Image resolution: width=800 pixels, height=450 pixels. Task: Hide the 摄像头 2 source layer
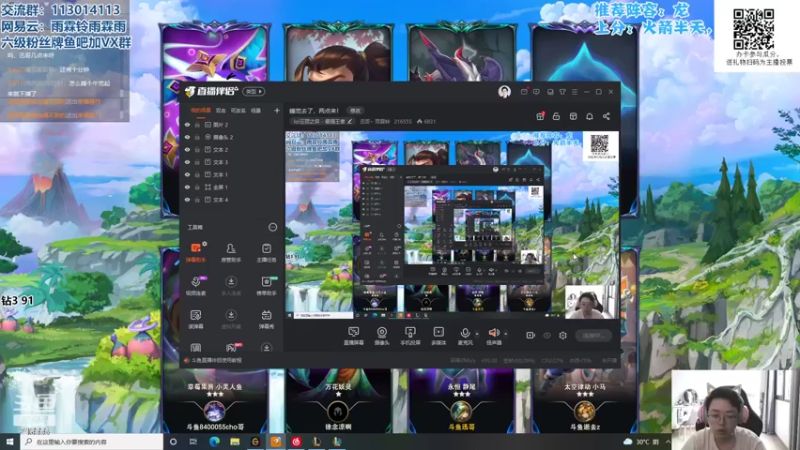coord(187,137)
